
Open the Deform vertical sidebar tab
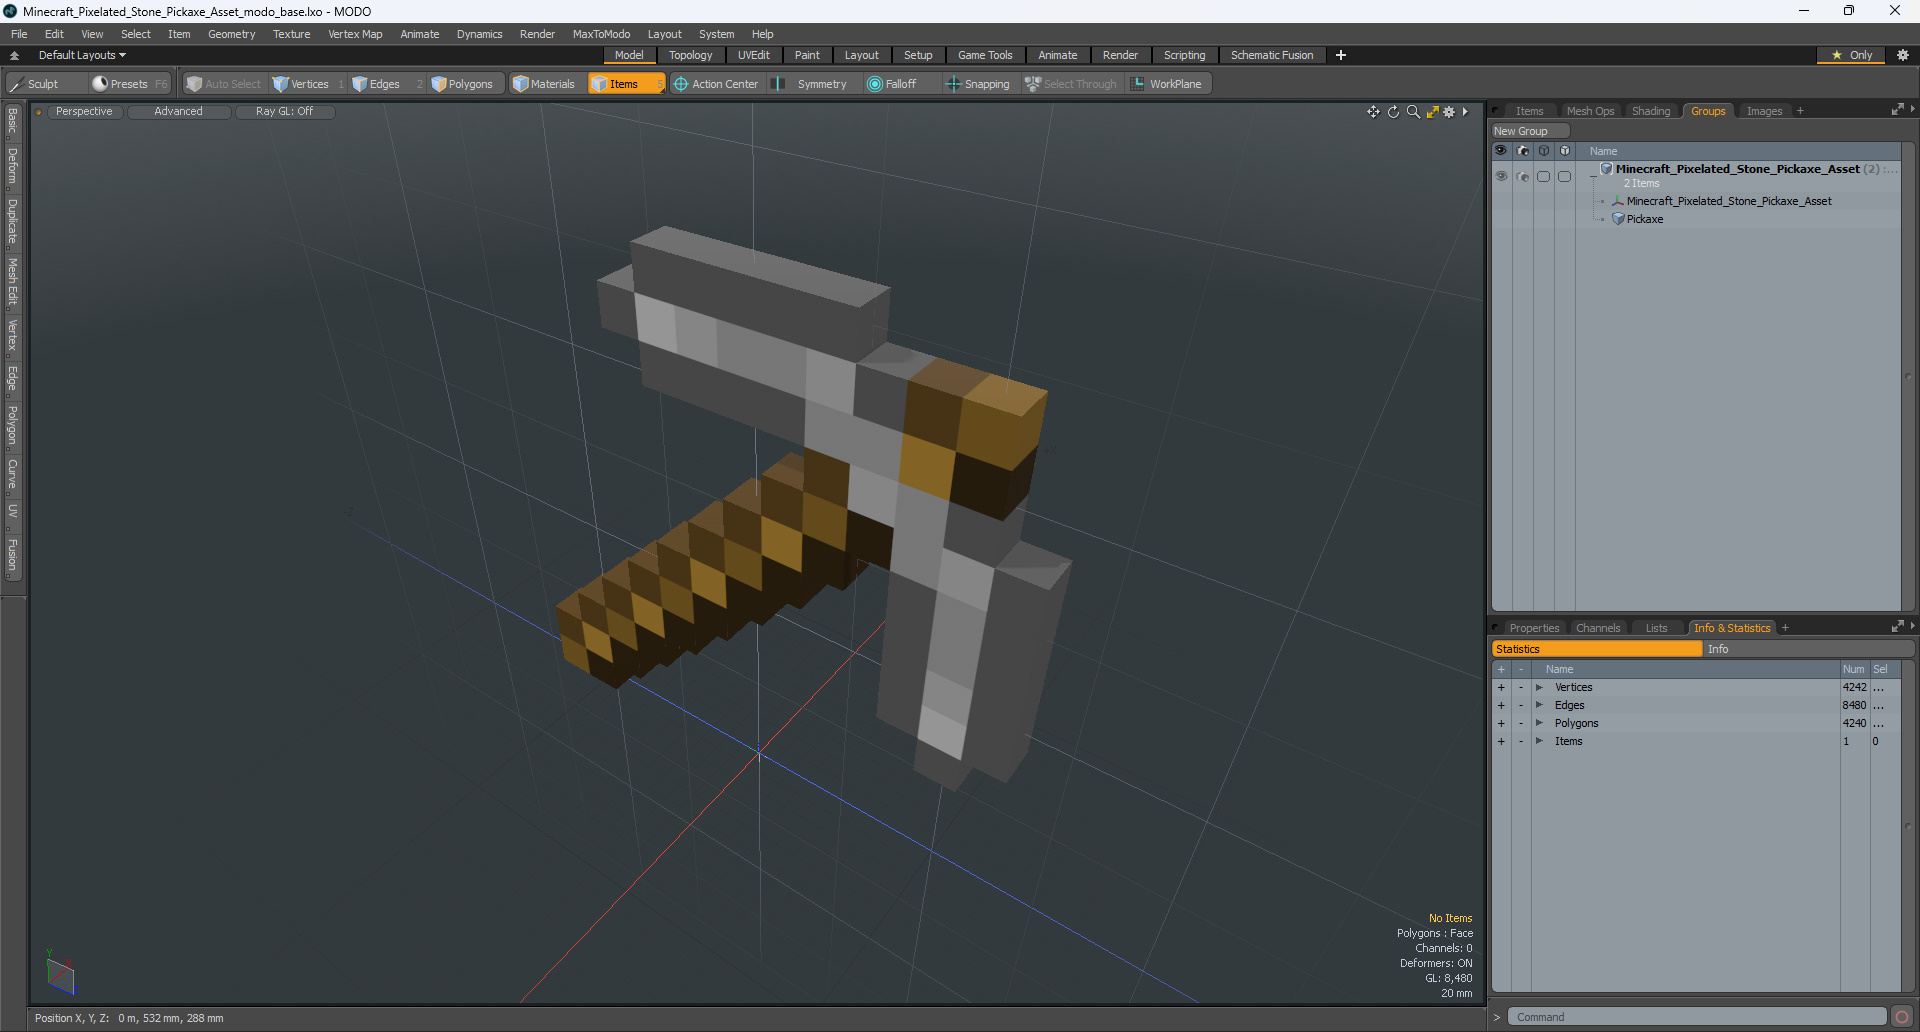12,166
